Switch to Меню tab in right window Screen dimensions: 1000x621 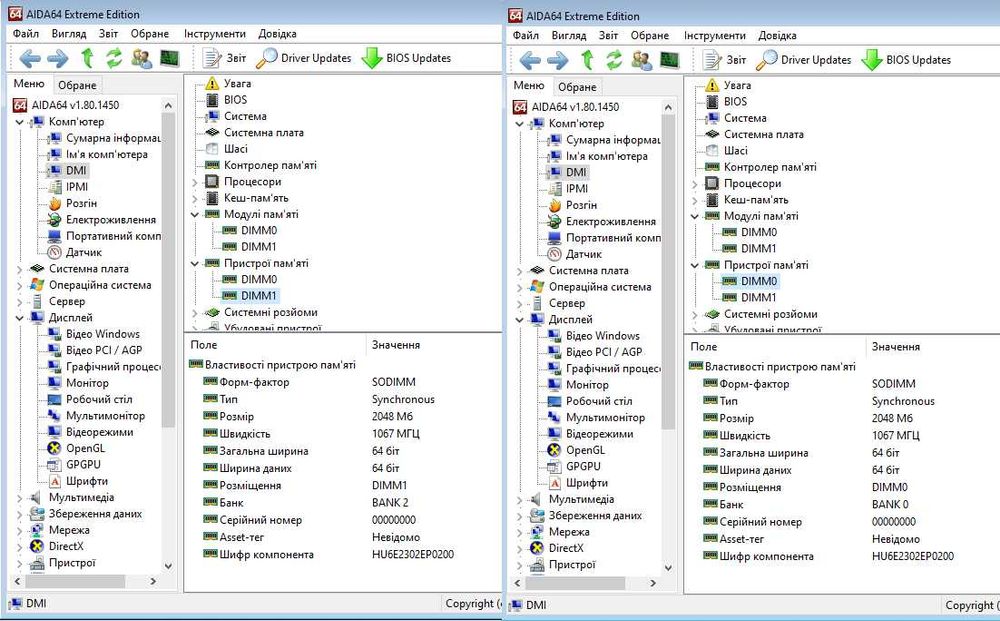[529, 85]
